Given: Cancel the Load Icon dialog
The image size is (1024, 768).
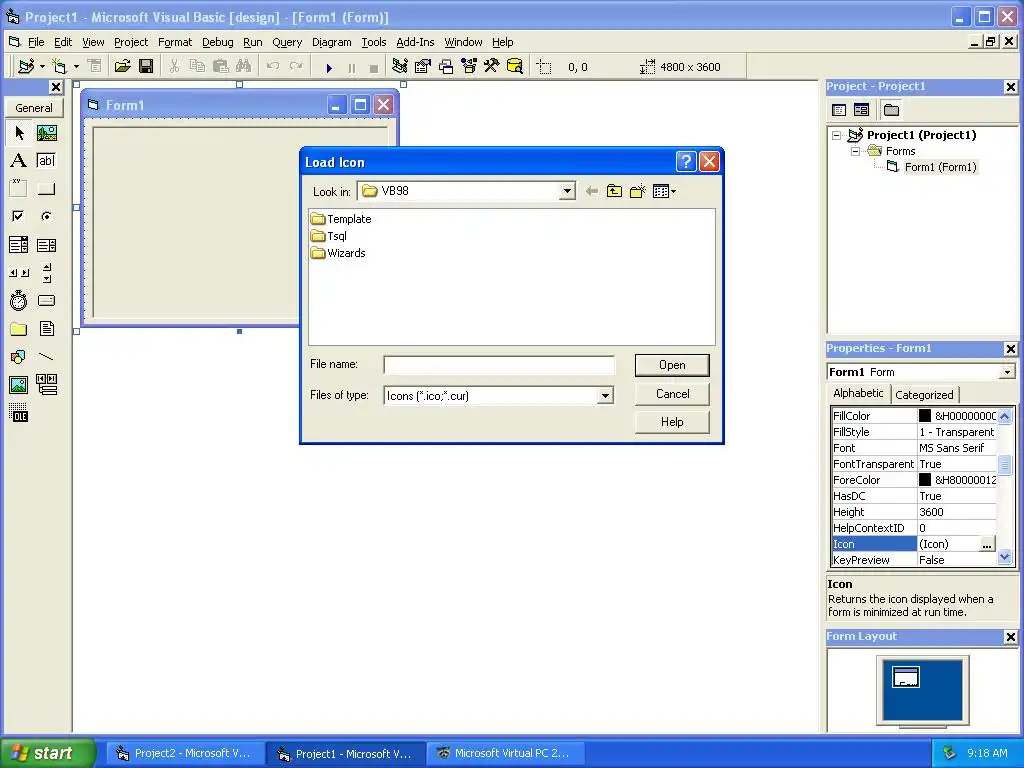Looking at the screenshot, I should click(672, 394).
